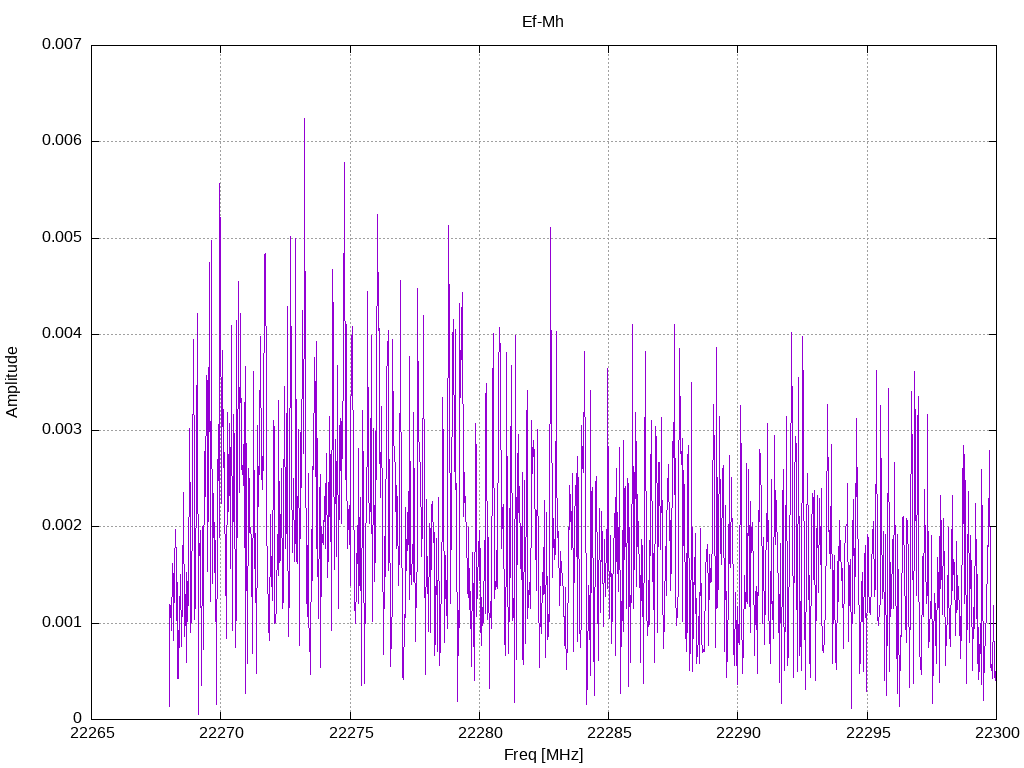Click the Freq [MHz] x-axis label

point(543,755)
